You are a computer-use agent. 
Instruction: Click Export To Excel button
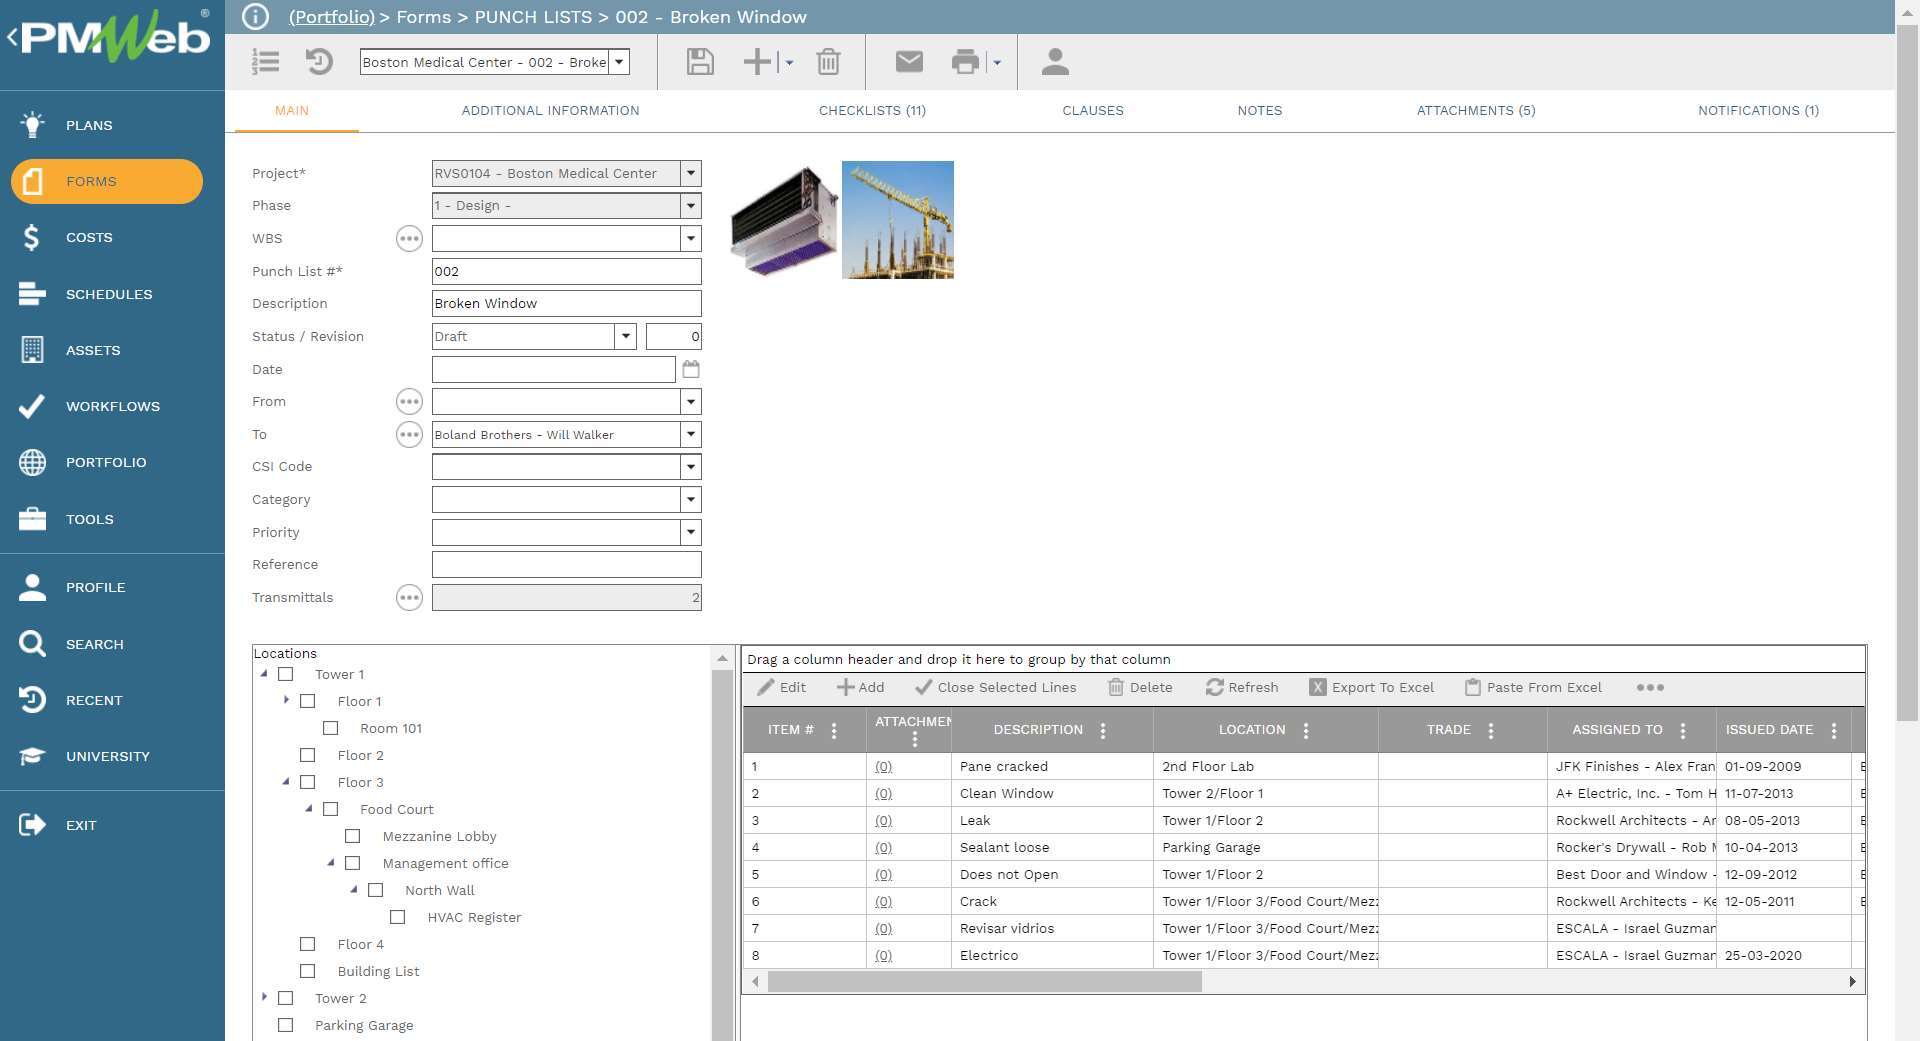click(1372, 687)
